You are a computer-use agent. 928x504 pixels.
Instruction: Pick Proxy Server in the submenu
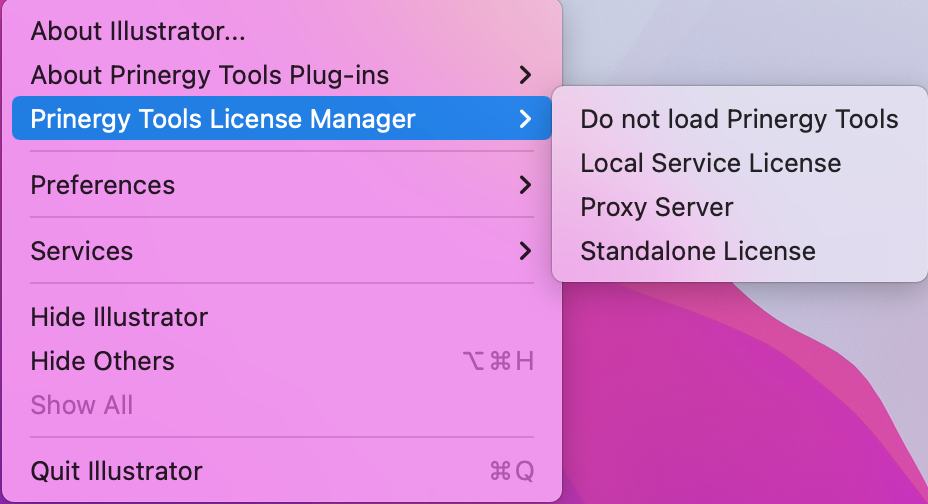[657, 207]
